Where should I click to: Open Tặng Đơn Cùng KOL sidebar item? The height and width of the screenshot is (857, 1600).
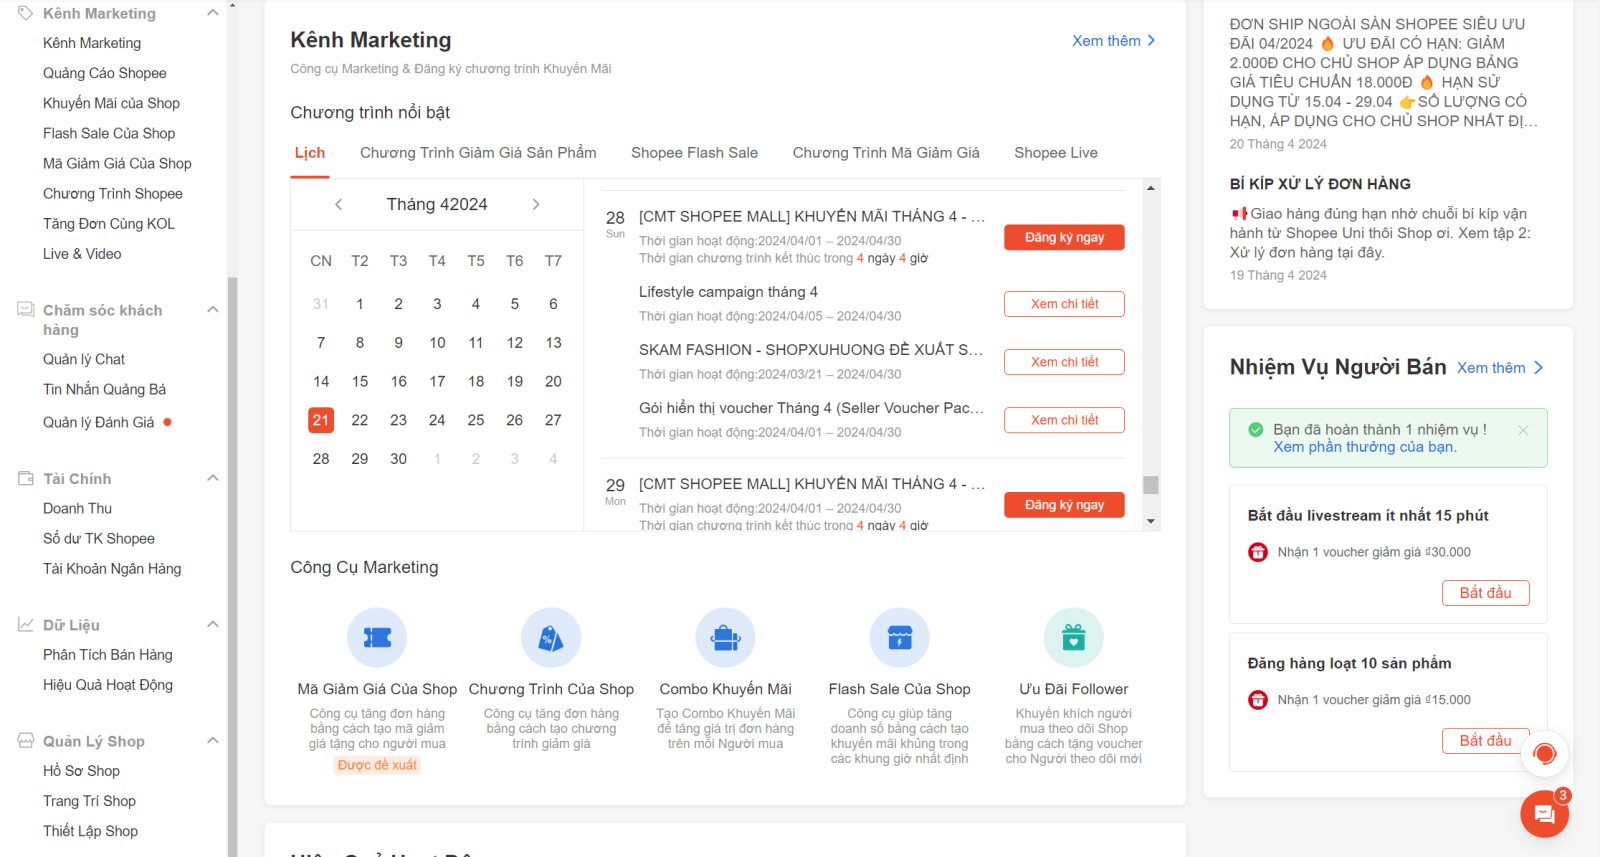(109, 224)
